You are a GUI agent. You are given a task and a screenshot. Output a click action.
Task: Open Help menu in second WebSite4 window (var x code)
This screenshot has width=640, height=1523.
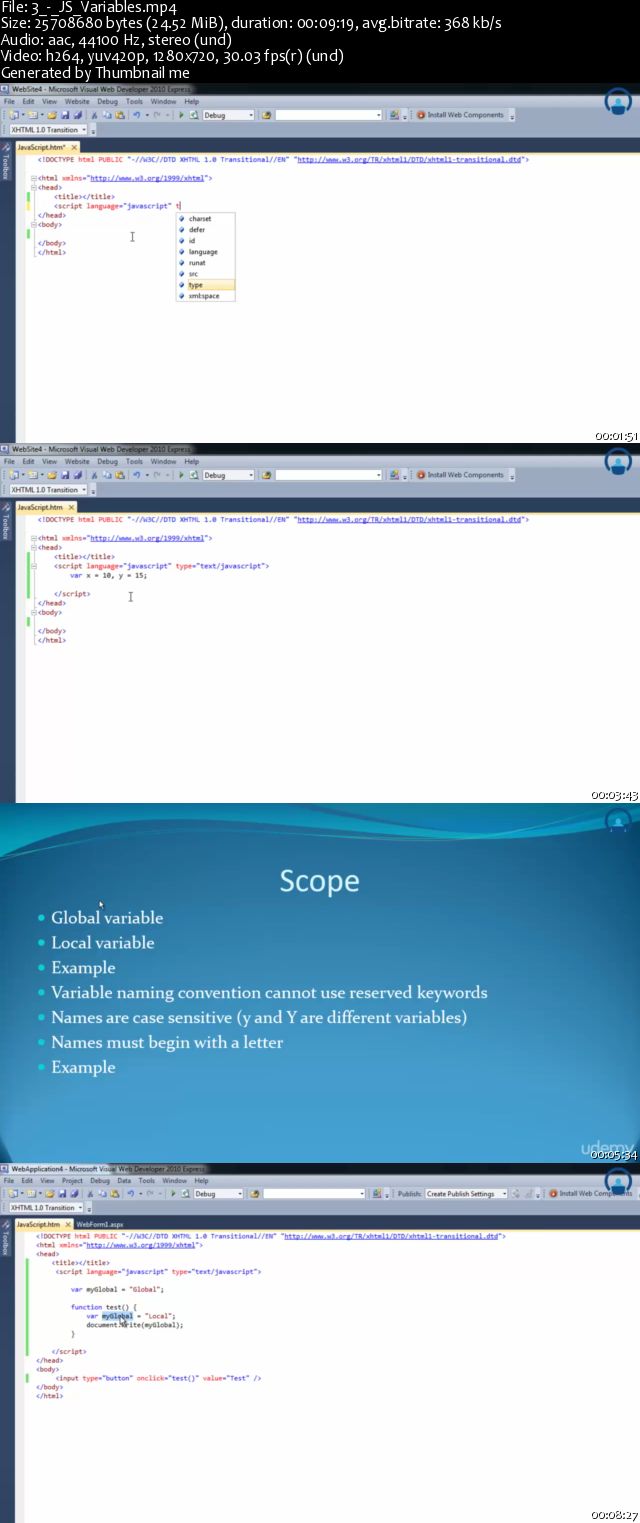pyautogui.click(x=191, y=461)
